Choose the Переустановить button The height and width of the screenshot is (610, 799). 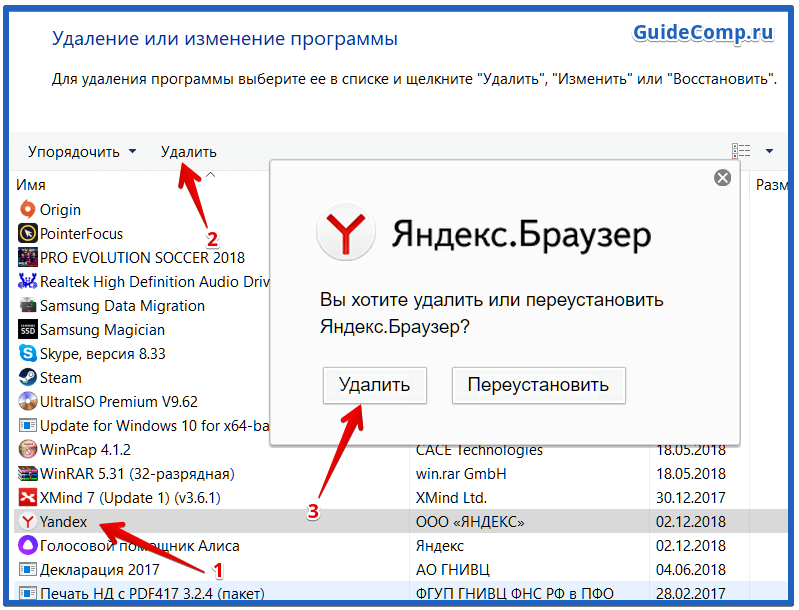point(538,385)
